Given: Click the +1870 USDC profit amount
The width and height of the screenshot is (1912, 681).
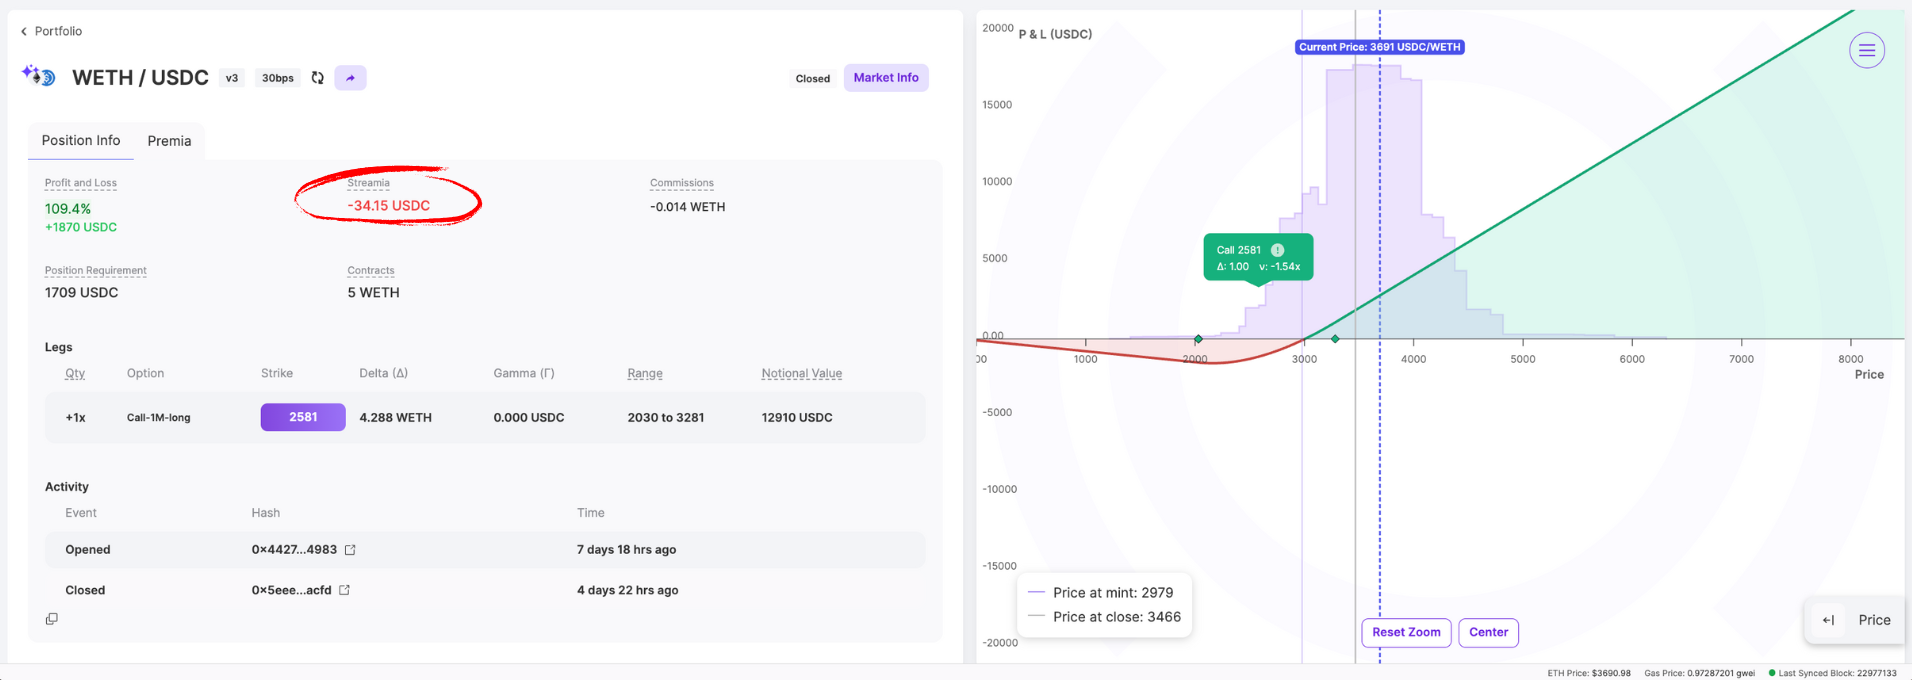Looking at the screenshot, I should click(81, 228).
